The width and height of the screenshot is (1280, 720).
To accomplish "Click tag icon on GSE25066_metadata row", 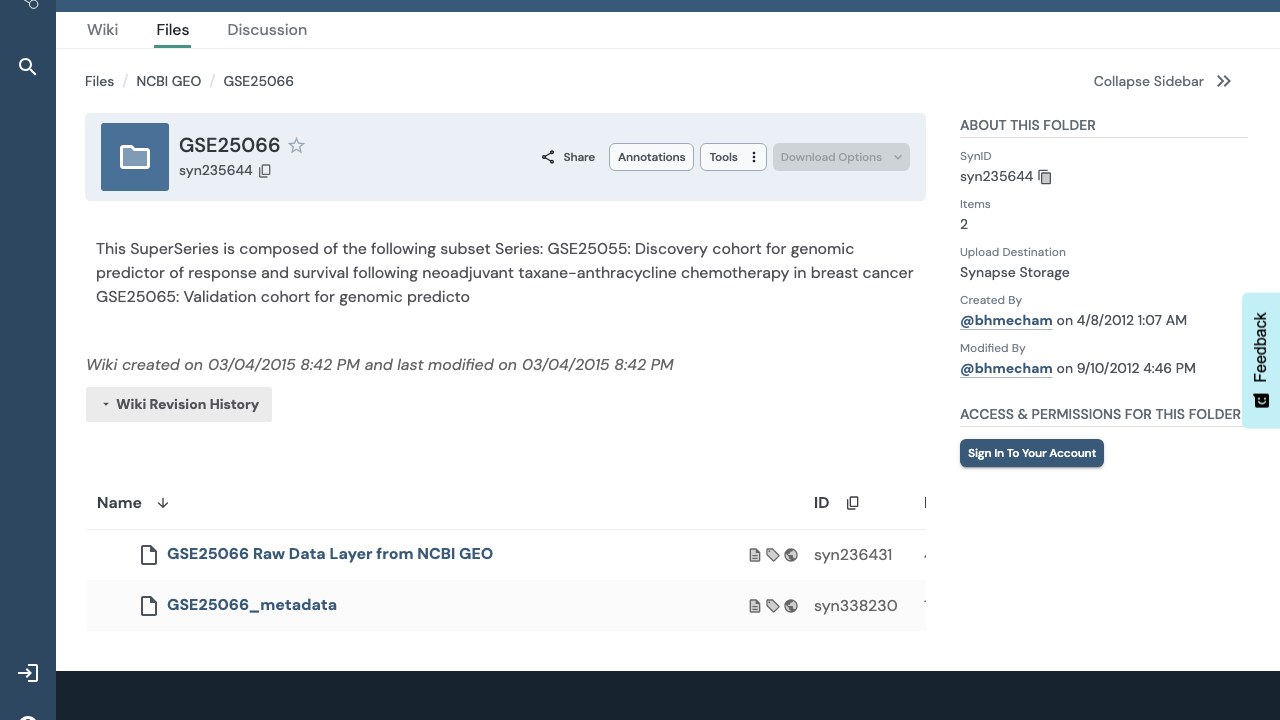I will coord(773,606).
